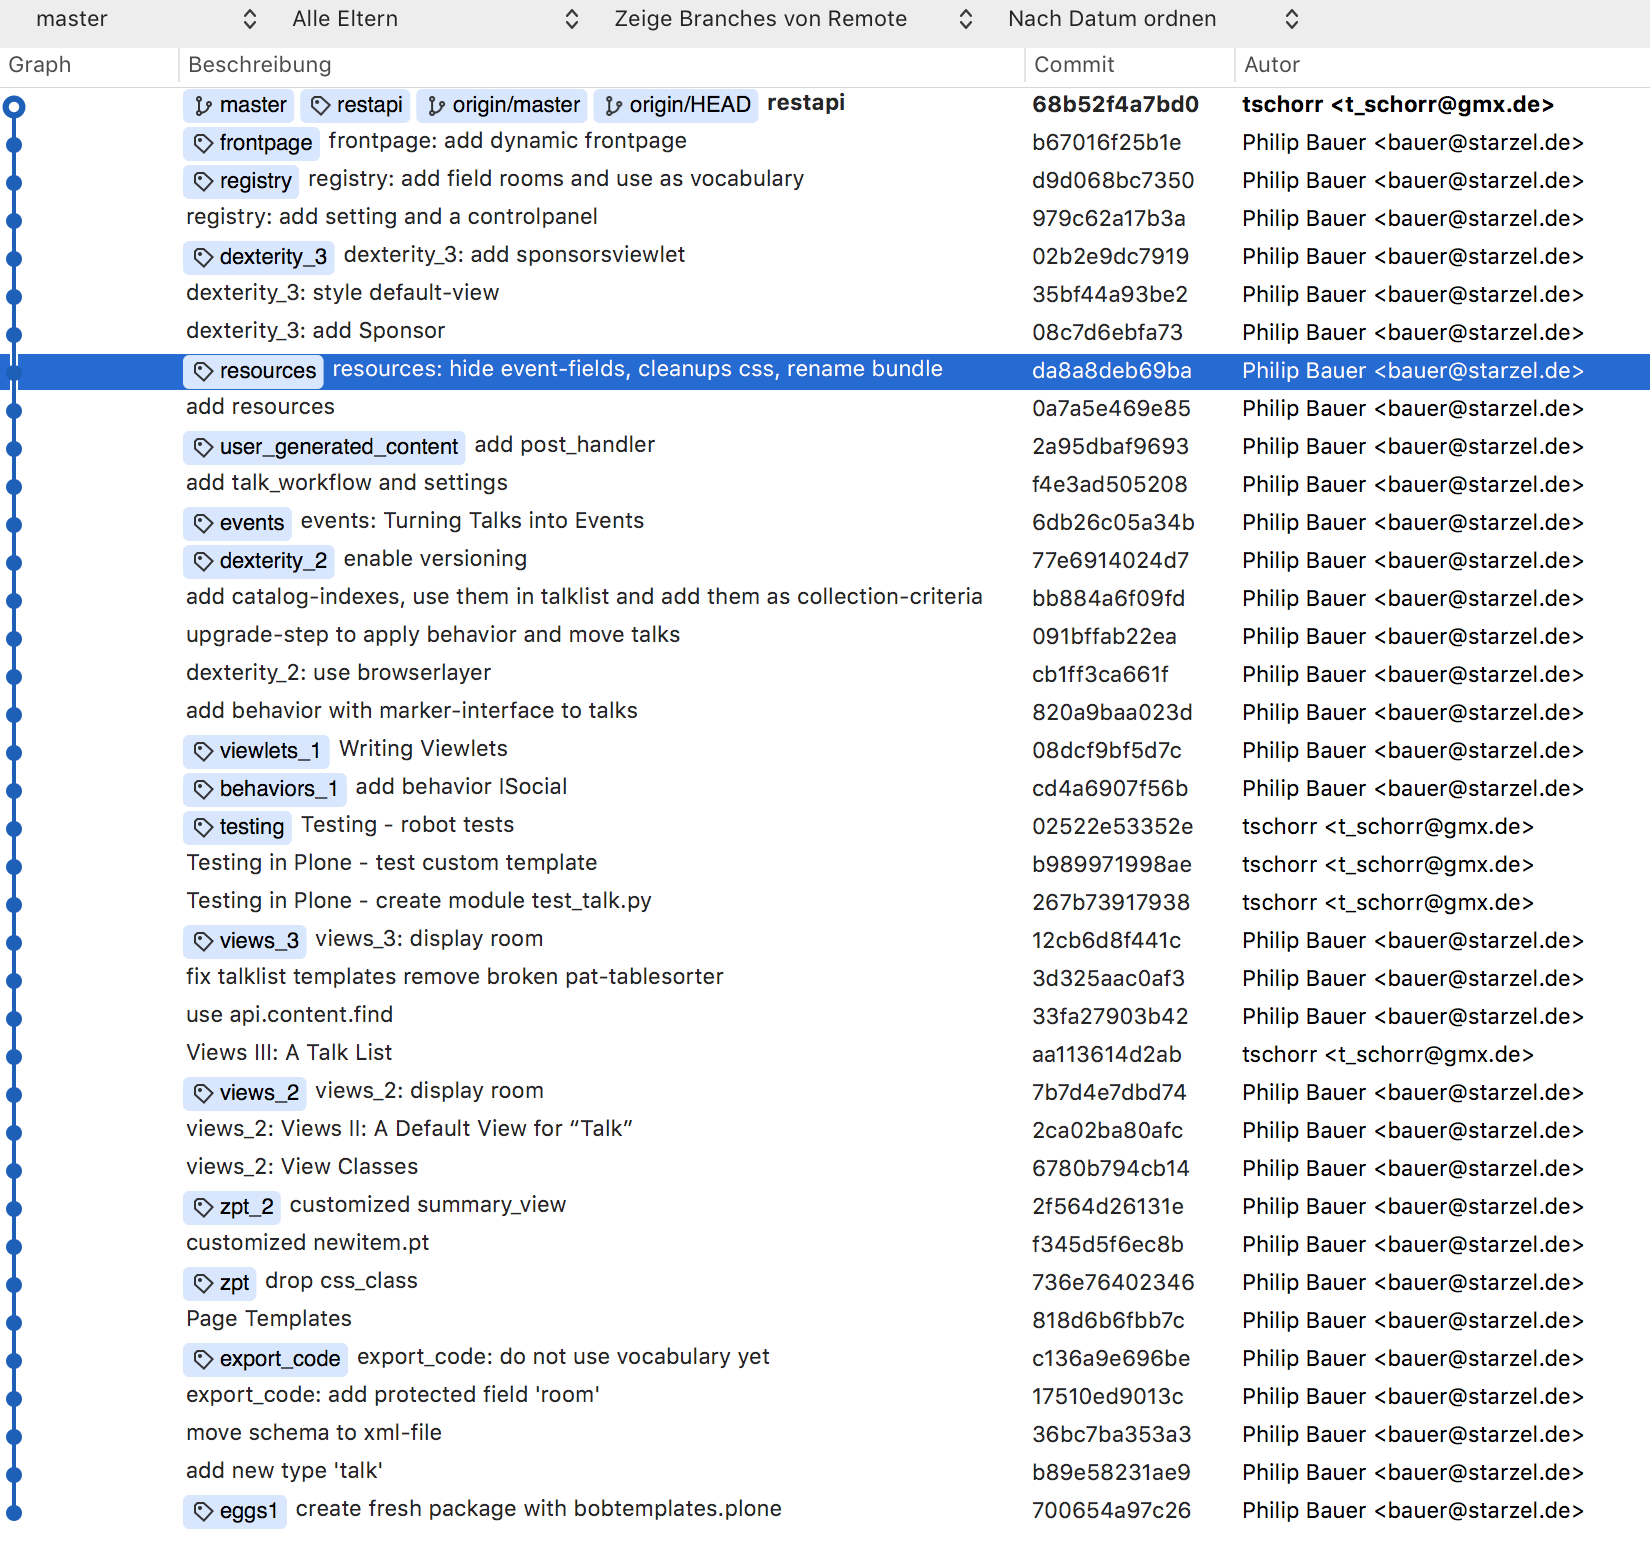Click the dexterity_3 tag label
Viewport: 1650px width, 1542px height.
tap(259, 257)
